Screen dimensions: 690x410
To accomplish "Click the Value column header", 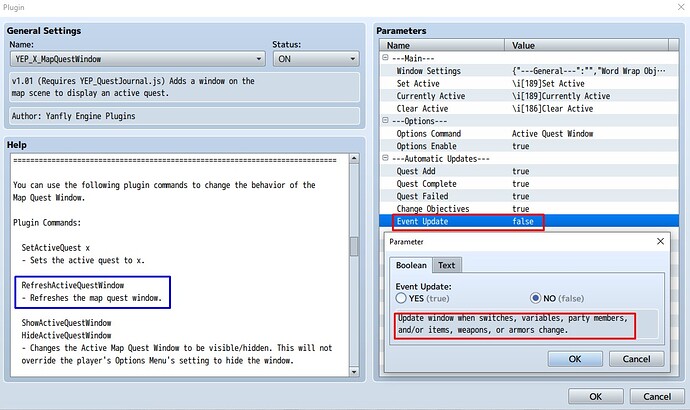I will pos(590,46).
